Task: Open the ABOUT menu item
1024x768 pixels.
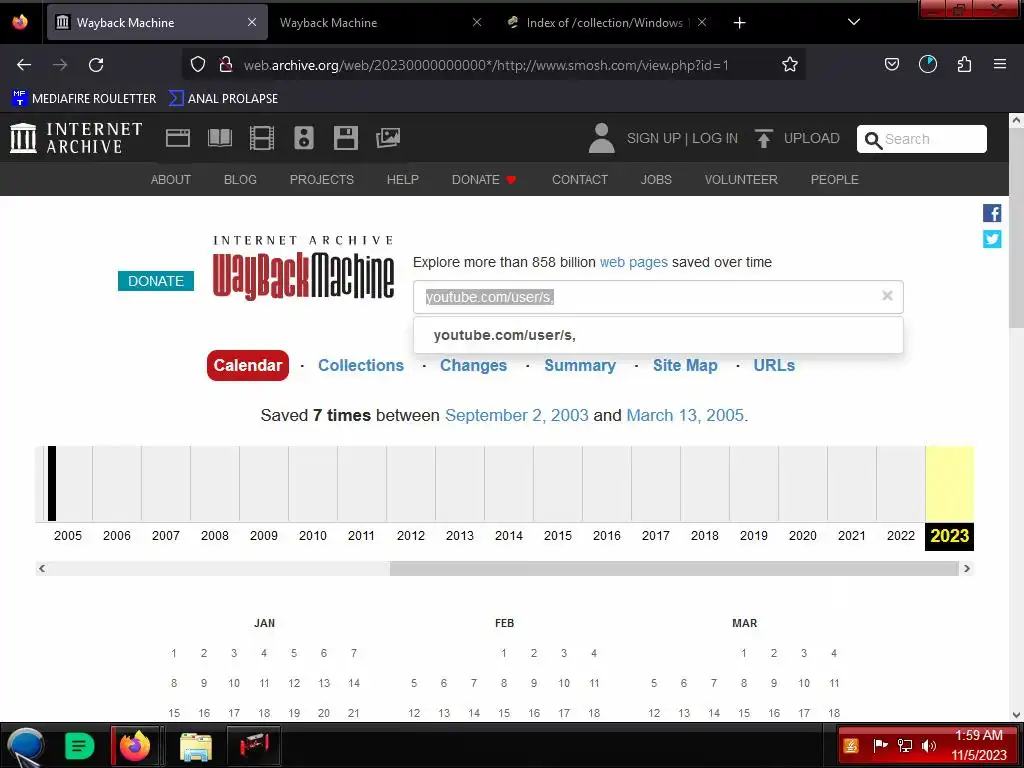Action: pyautogui.click(x=170, y=179)
